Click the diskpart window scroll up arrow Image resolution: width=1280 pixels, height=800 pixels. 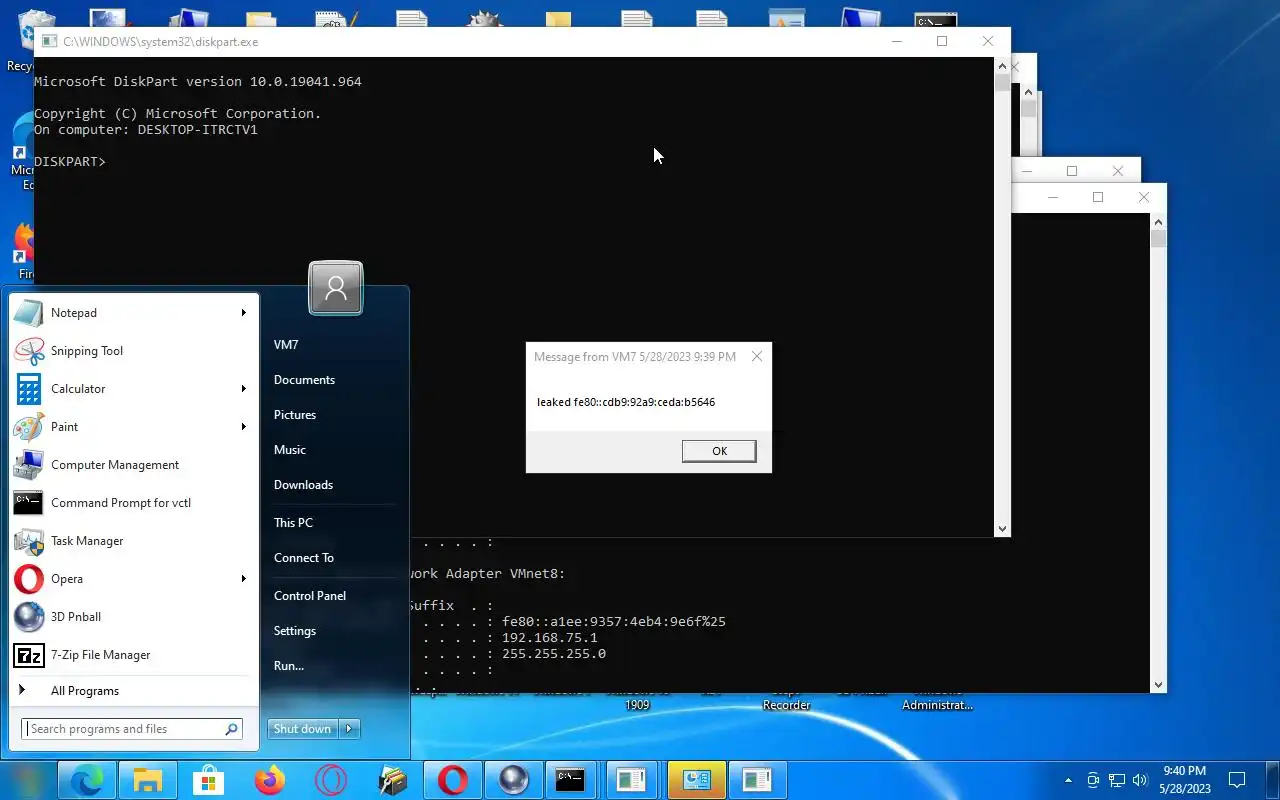1002,66
